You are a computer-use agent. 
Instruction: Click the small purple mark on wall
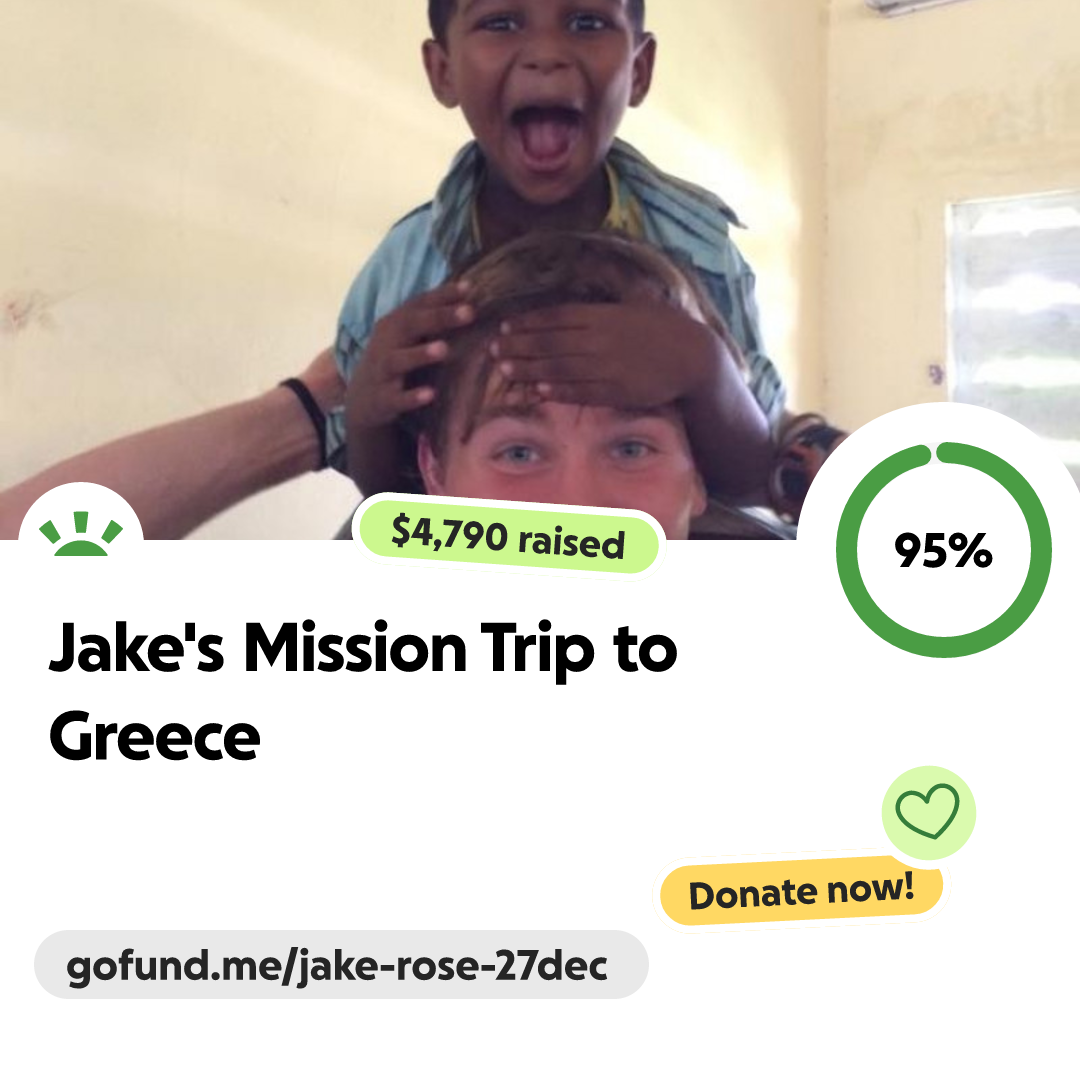[x=935, y=374]
